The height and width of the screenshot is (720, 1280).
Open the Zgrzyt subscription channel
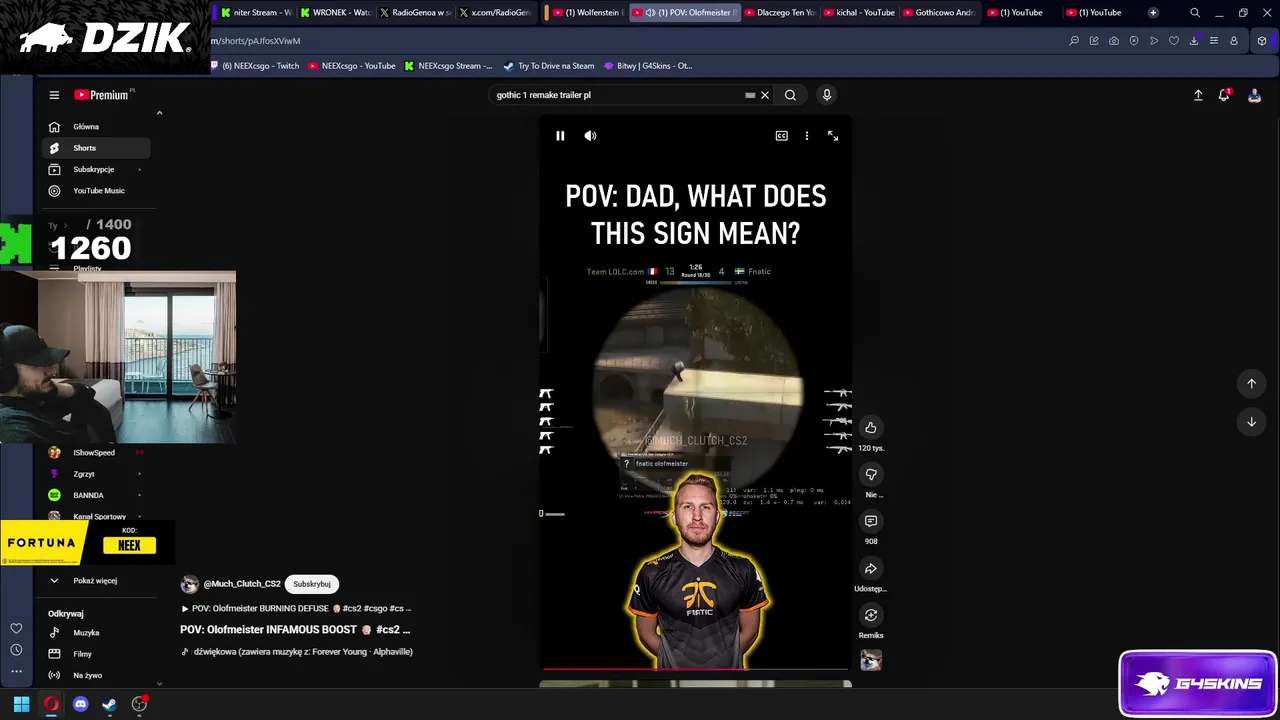tap(96, 474)
